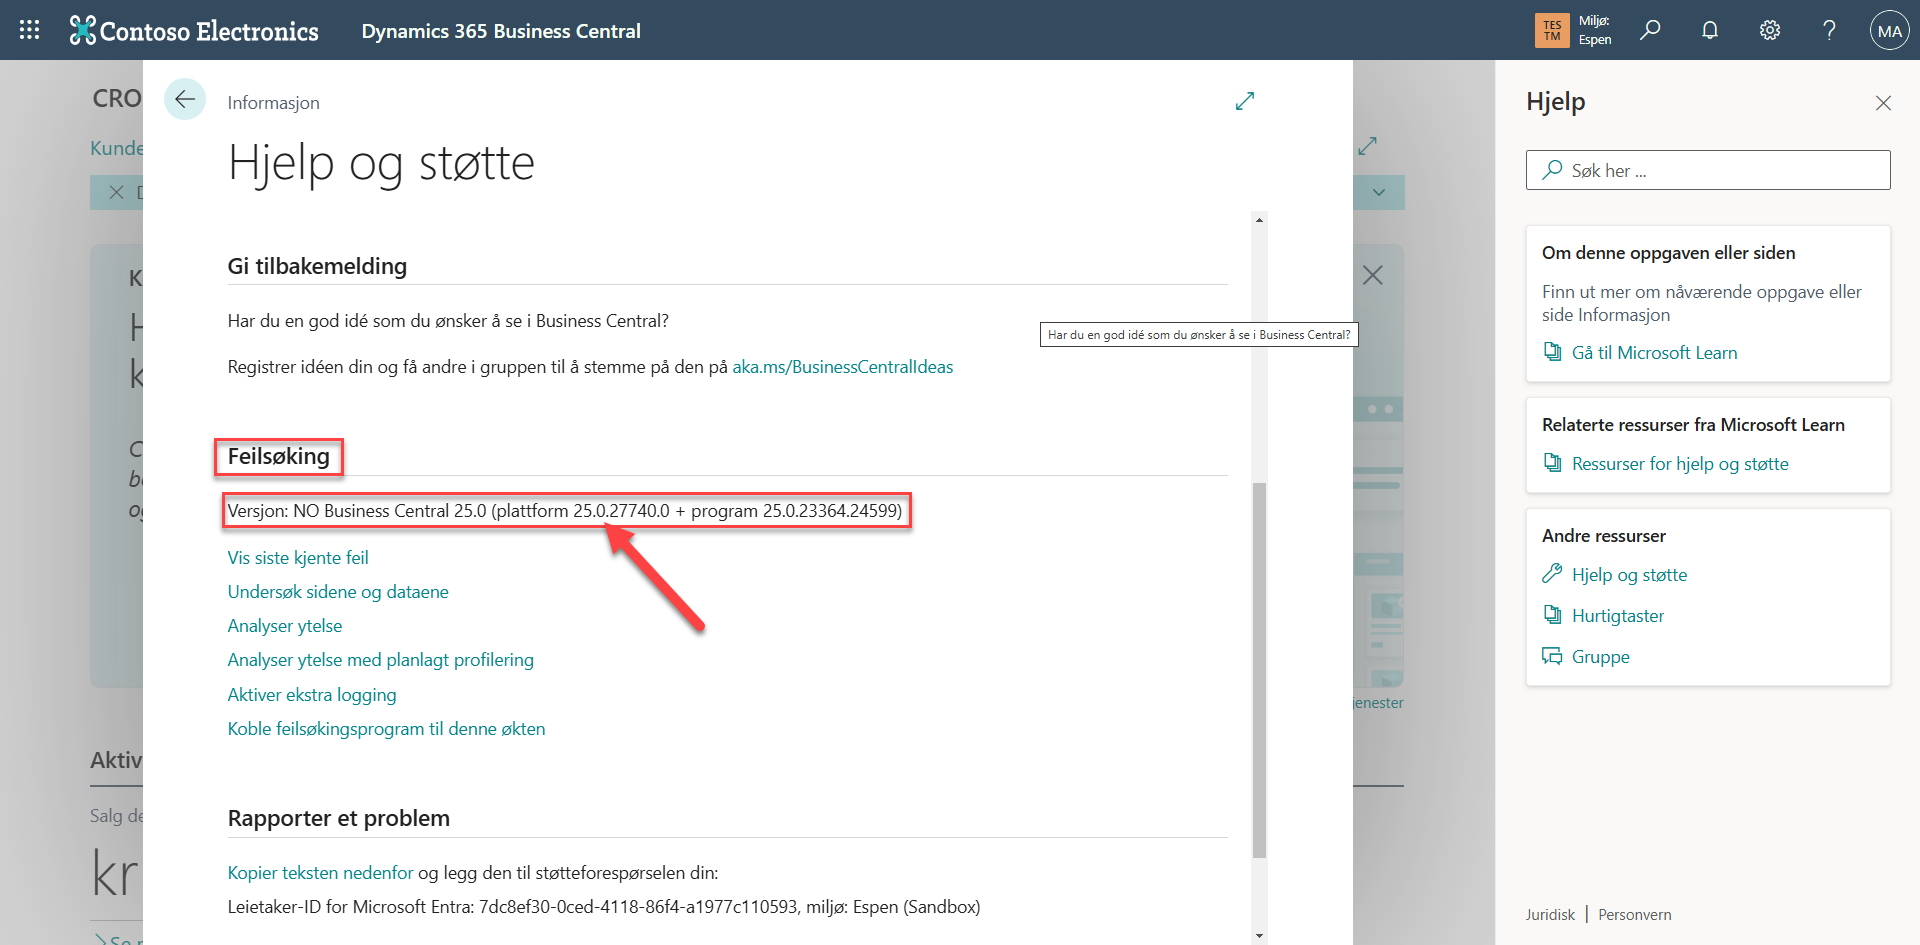Screen dimensions: 1920x945
Task: Click the Analyser ytelse link
Action: (285, 626)
